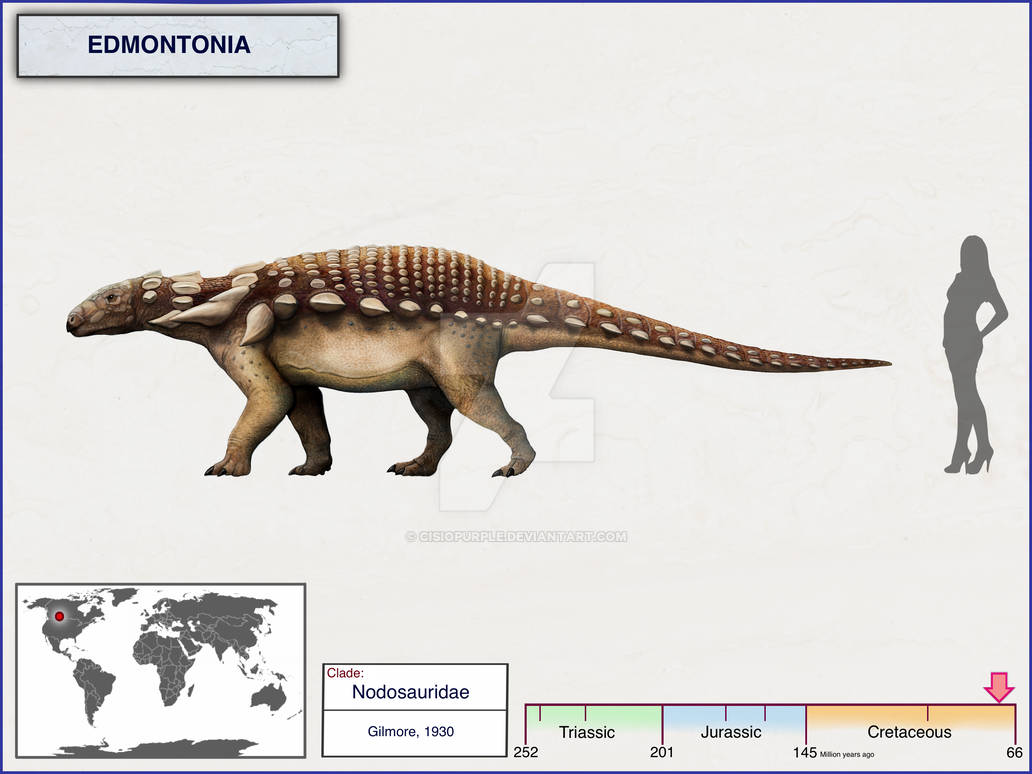The width and height of the screenshot is (1032, 774).
Task: Click the deviantart watermark text
Action: [517, 536]
